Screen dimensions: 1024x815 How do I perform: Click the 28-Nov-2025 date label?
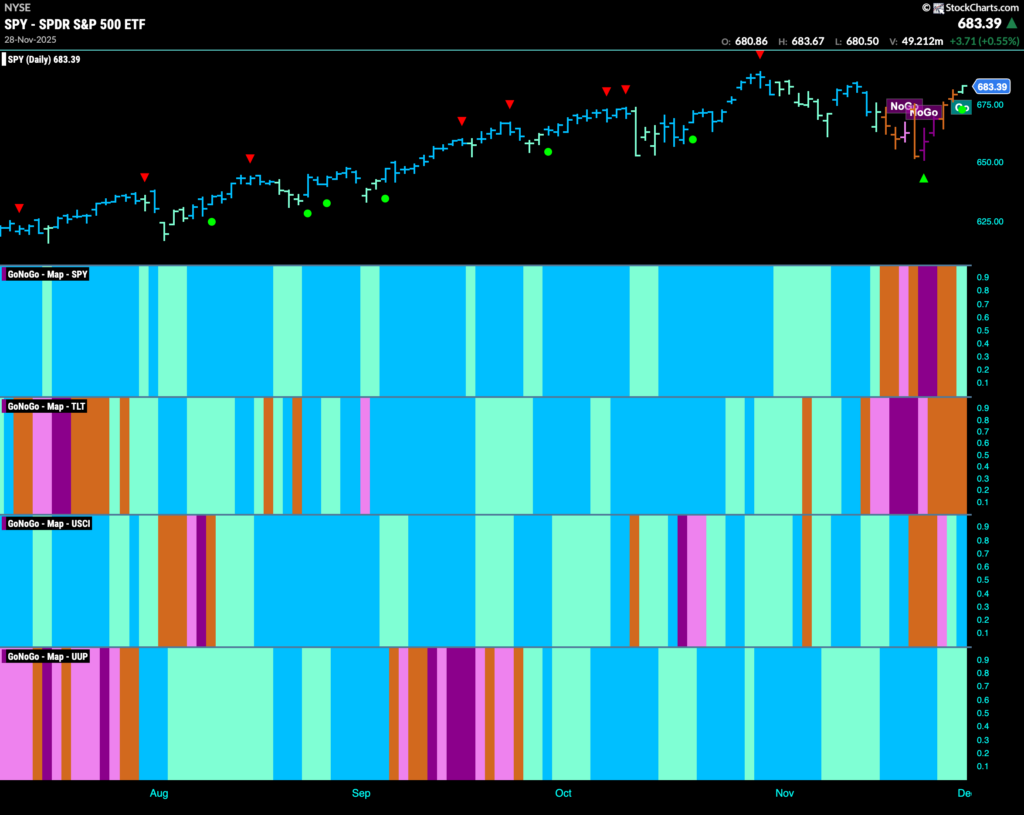30,40
